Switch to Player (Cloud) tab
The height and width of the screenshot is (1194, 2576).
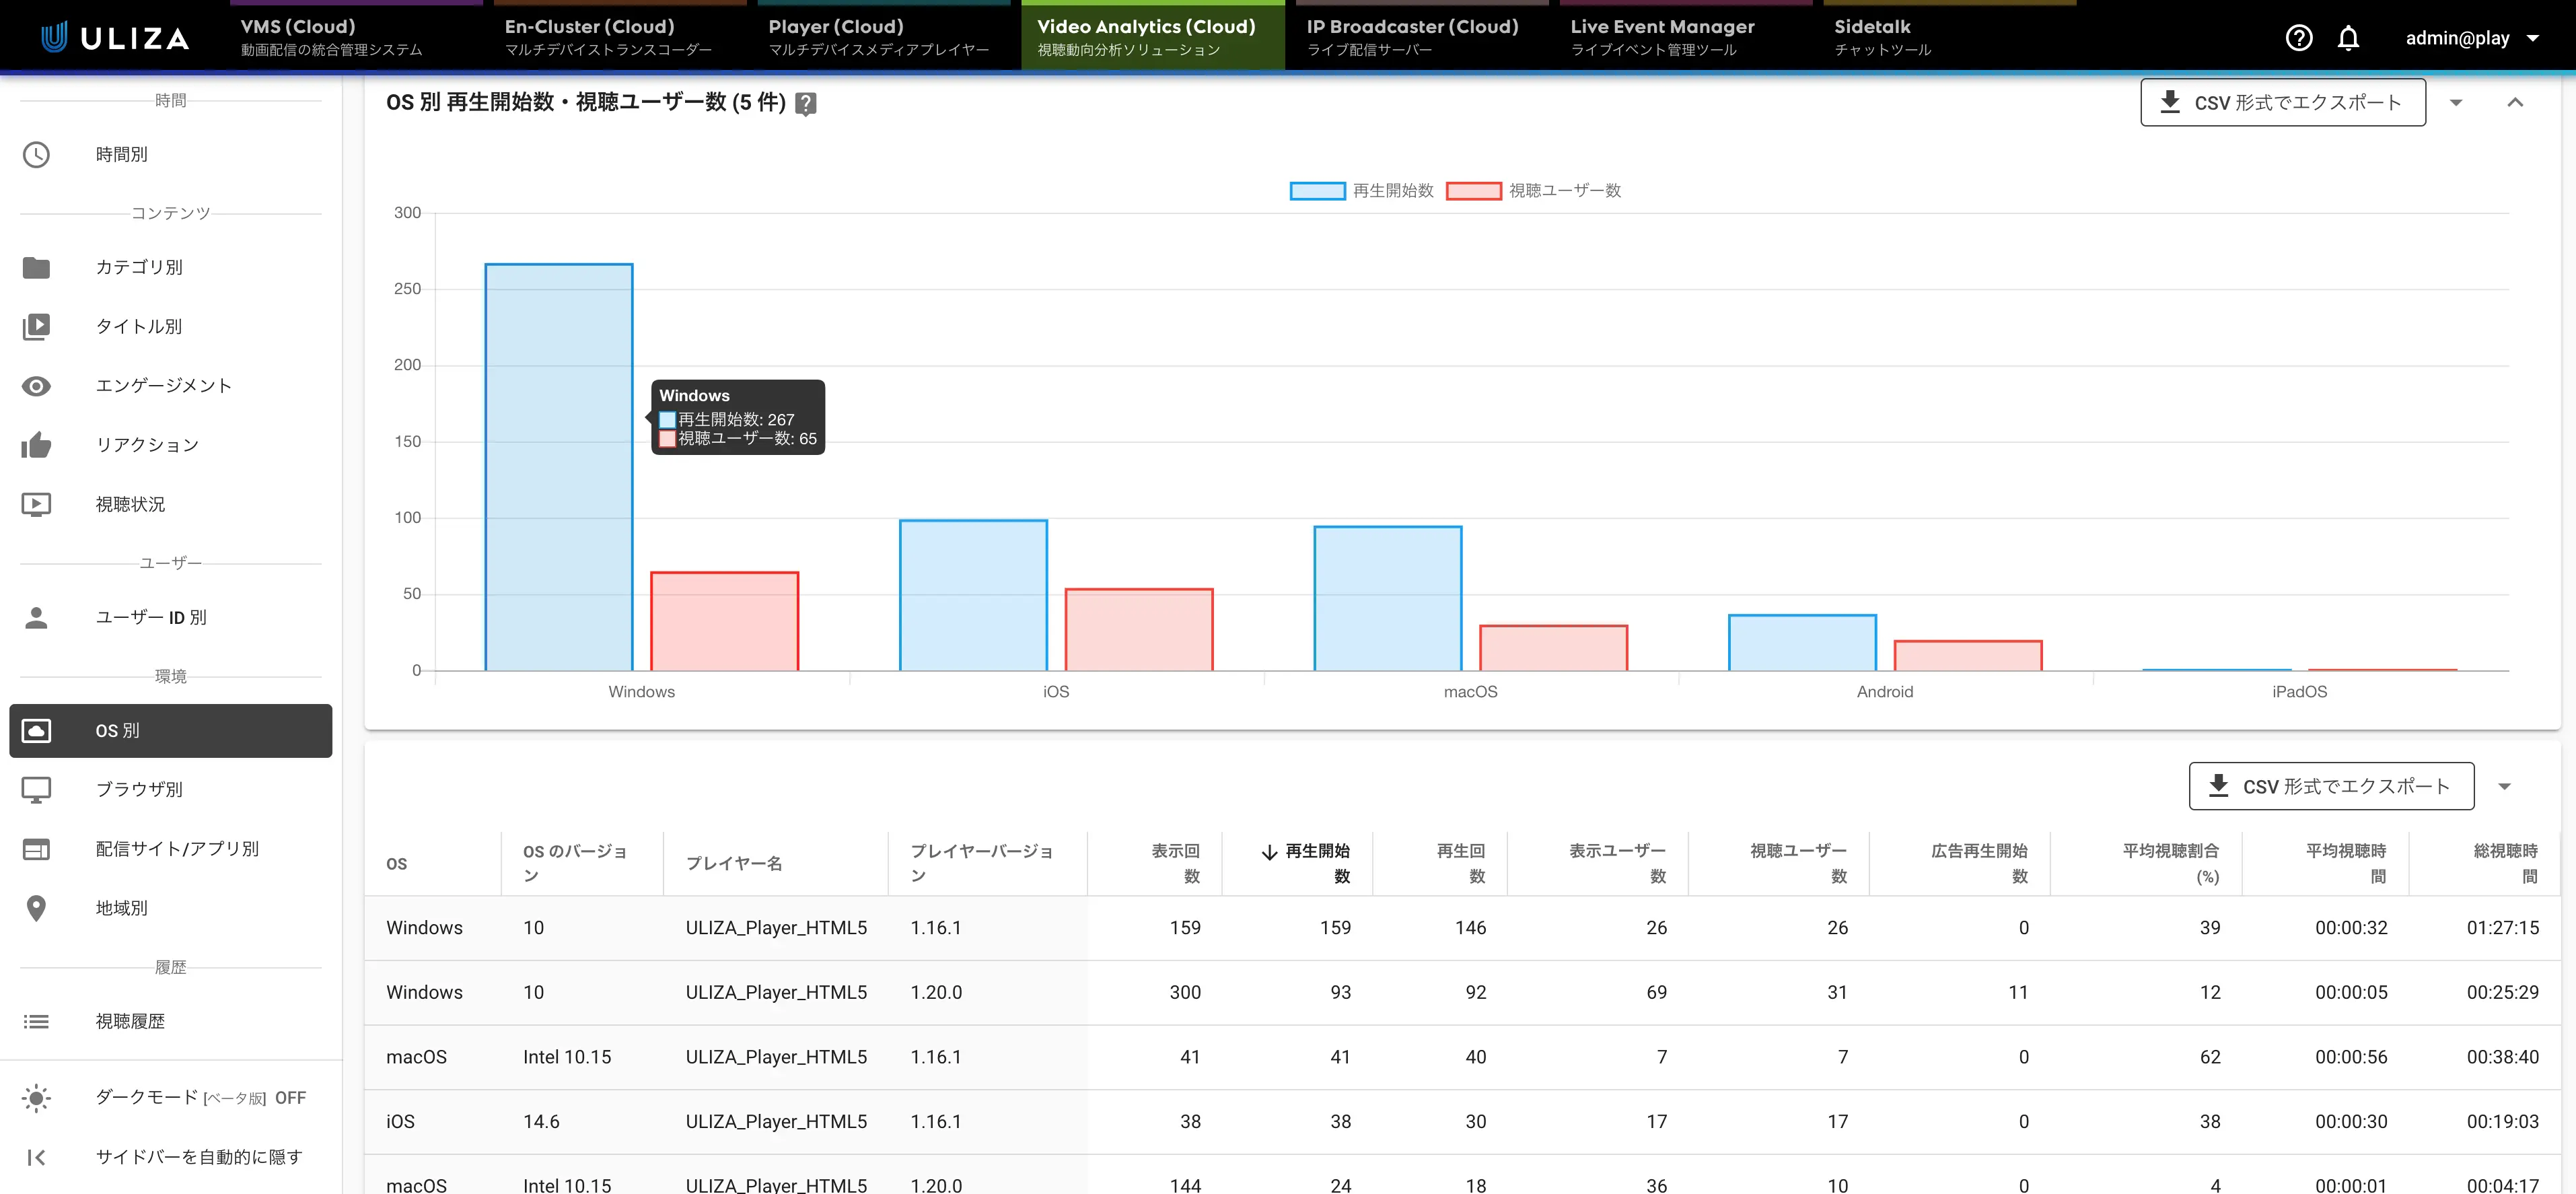(884, 36)
